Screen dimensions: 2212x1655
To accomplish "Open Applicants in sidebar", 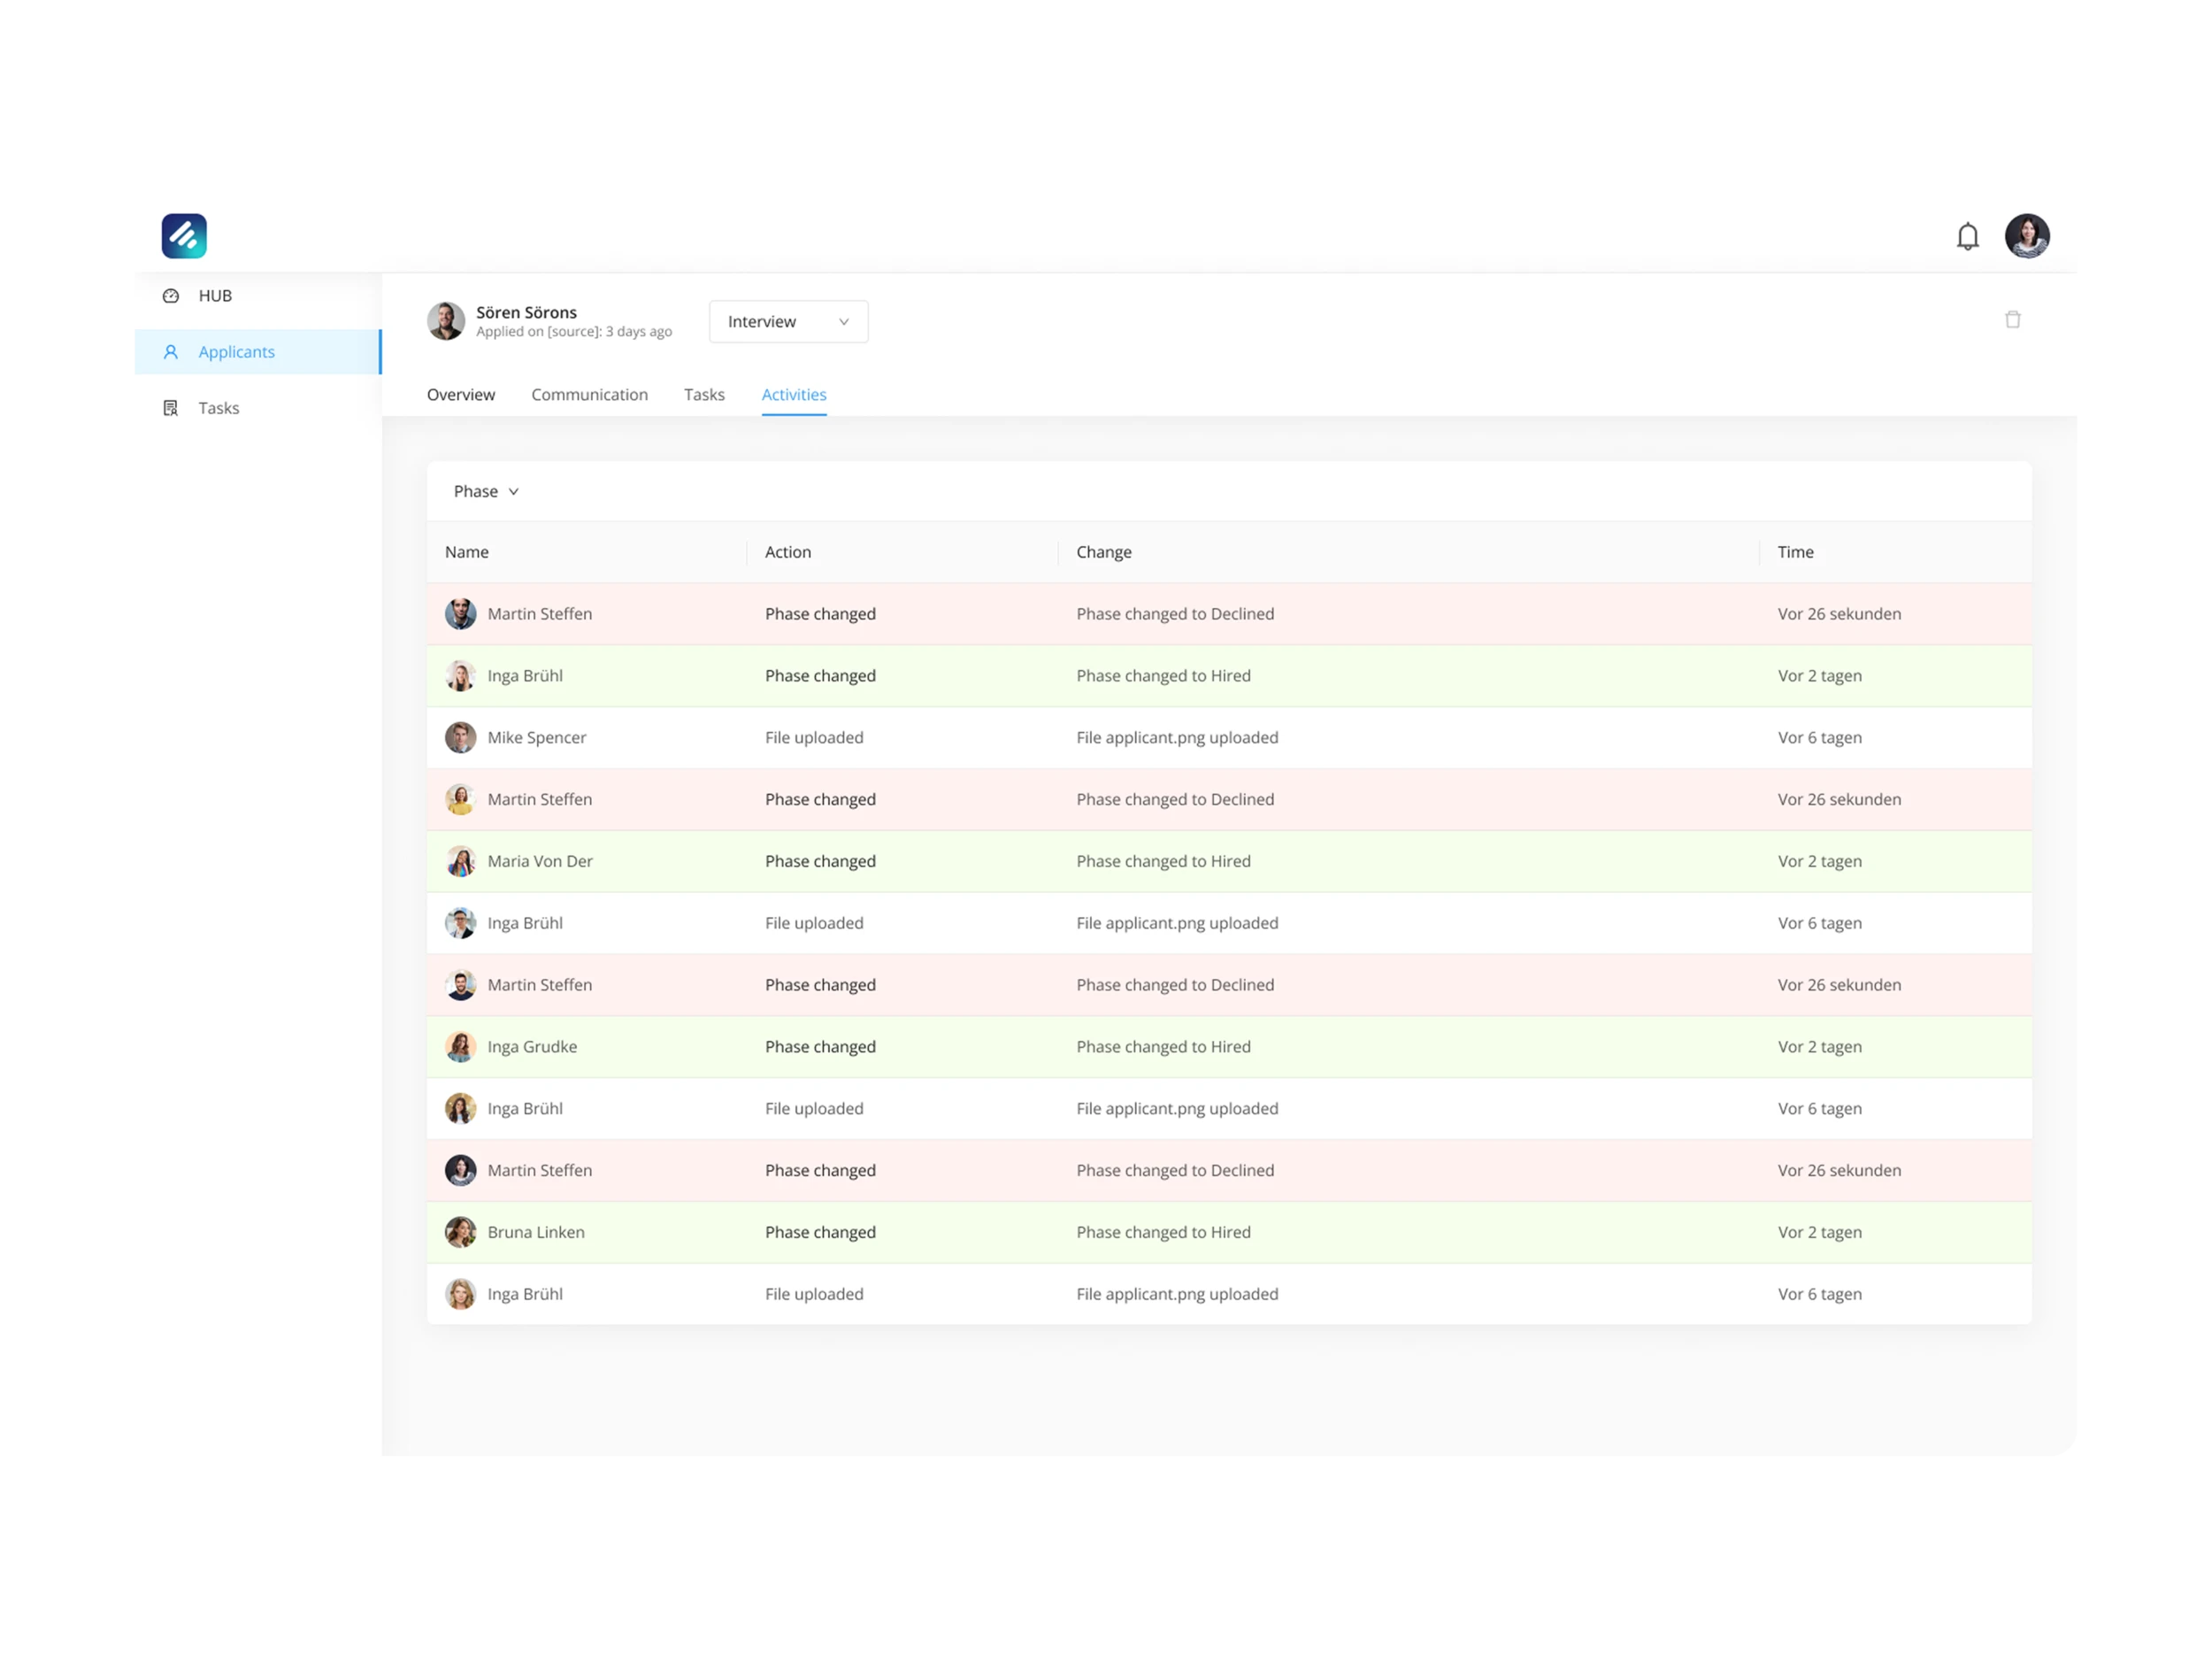I will pos(258,352).
